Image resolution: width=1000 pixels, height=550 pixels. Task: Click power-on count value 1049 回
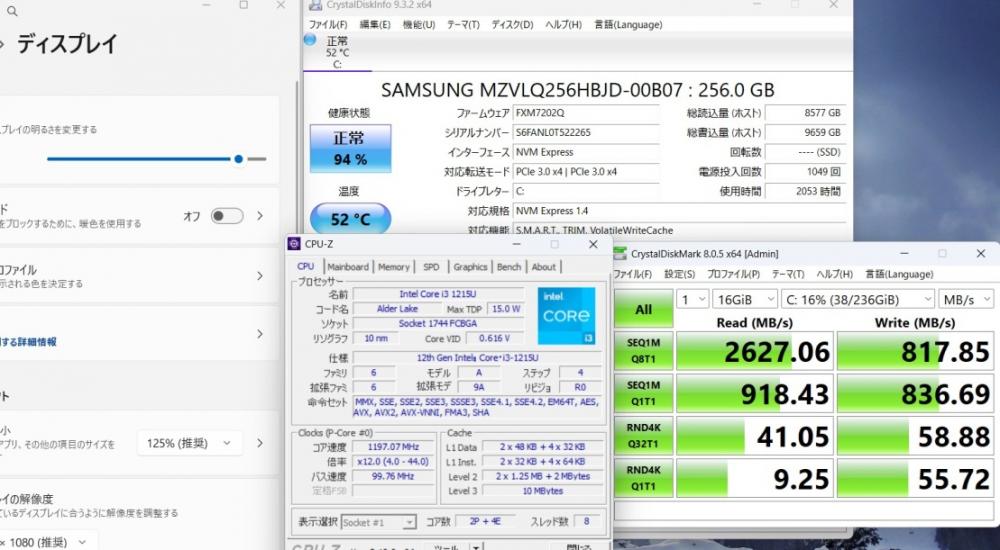point(805,172)
